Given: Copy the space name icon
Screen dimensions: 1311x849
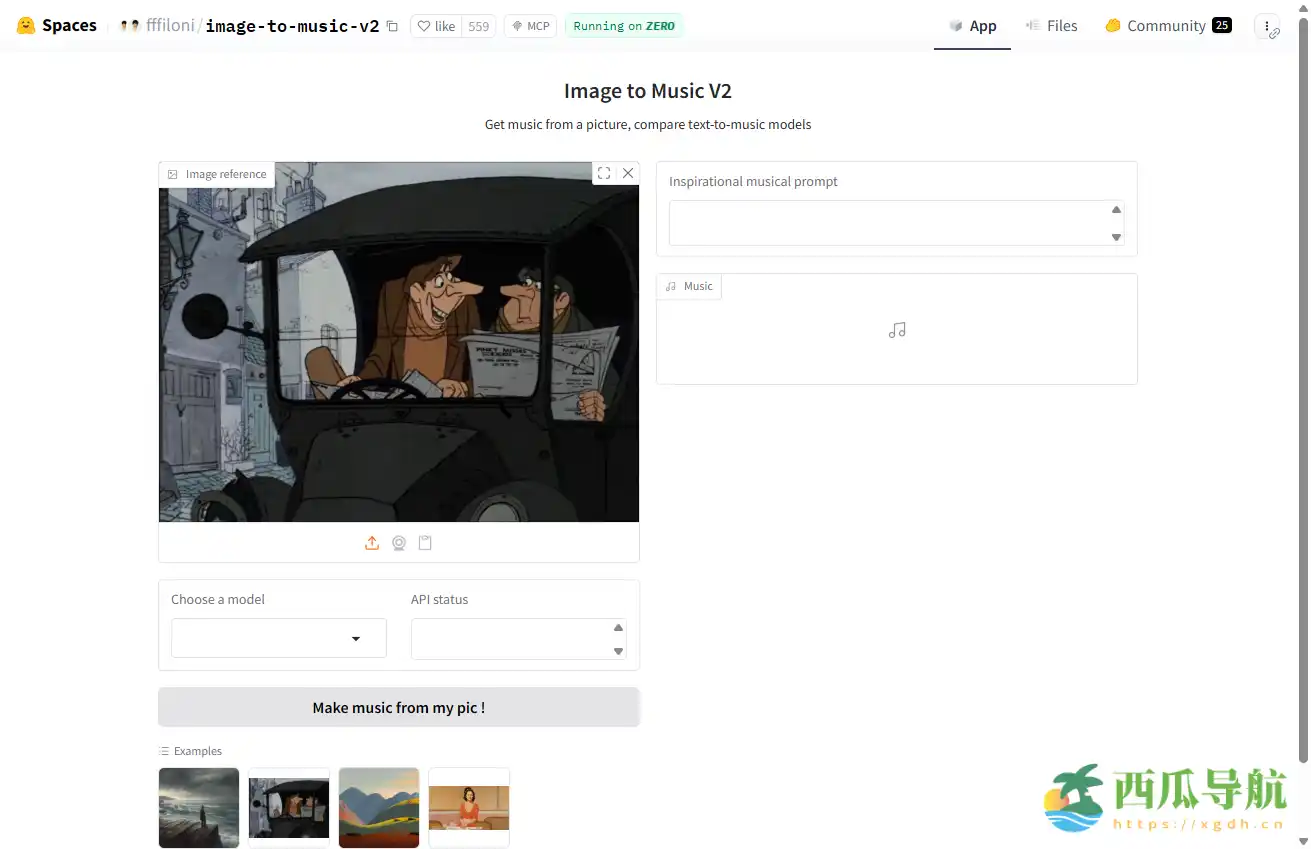Looking at the screenshot, I should pyautogui.click(x=392, y=26).
